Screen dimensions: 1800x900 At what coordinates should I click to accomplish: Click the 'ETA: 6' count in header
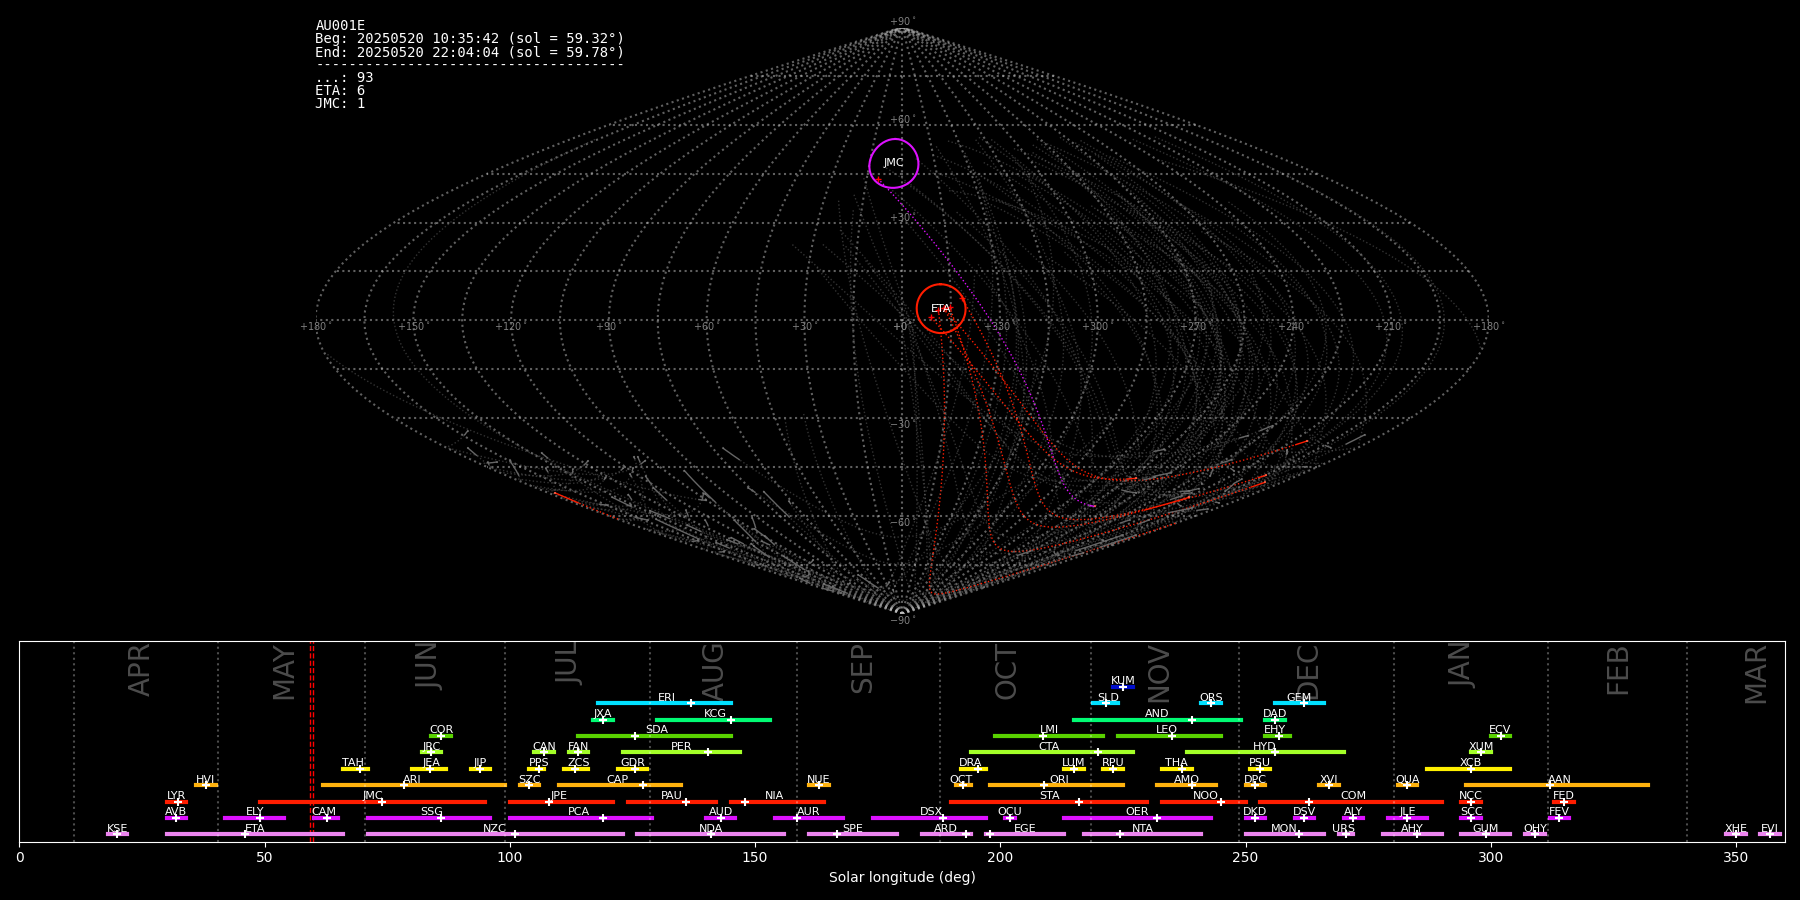340,91
